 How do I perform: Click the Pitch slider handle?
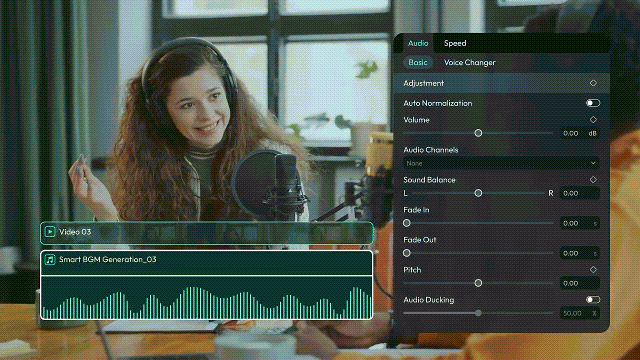478,283
